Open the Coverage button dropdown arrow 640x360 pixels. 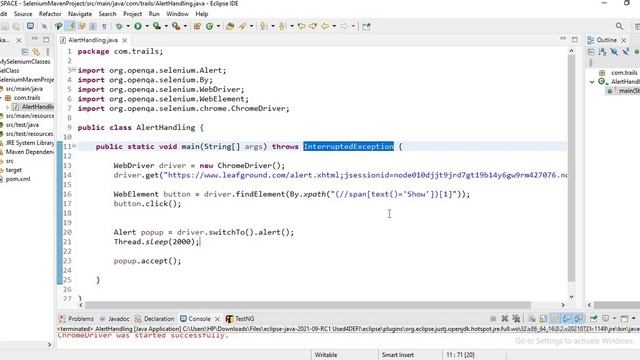click(x=166, y=26)
